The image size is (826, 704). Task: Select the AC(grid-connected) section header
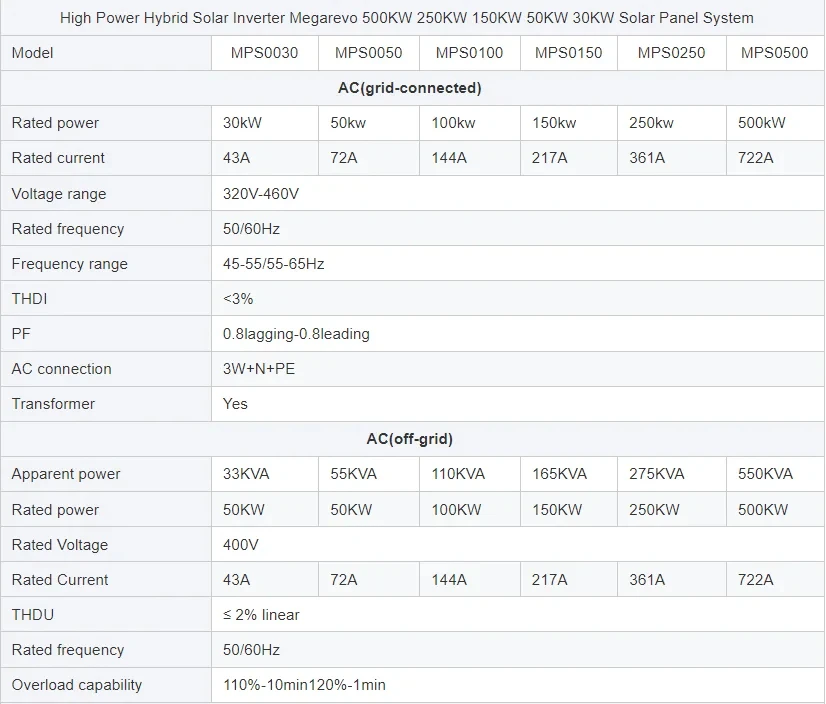click(413, 88)
